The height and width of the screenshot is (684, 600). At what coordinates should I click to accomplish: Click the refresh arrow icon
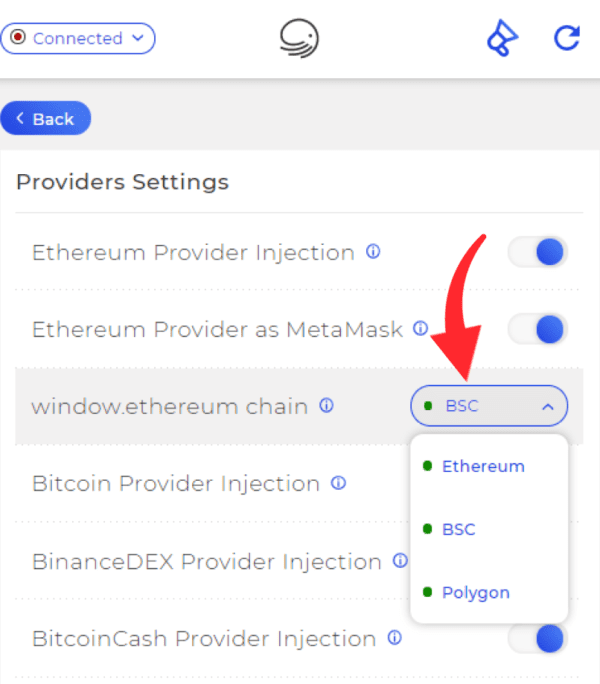567,38
